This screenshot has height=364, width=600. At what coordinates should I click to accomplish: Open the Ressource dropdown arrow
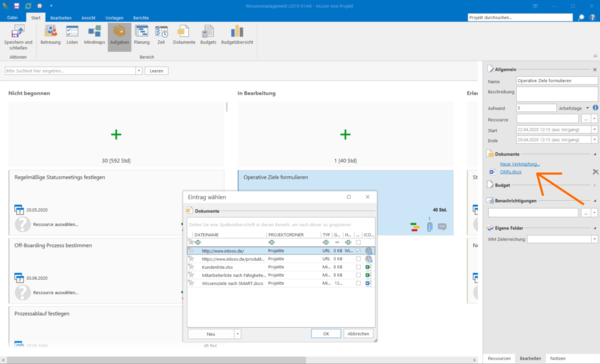[x=594, y=119]
